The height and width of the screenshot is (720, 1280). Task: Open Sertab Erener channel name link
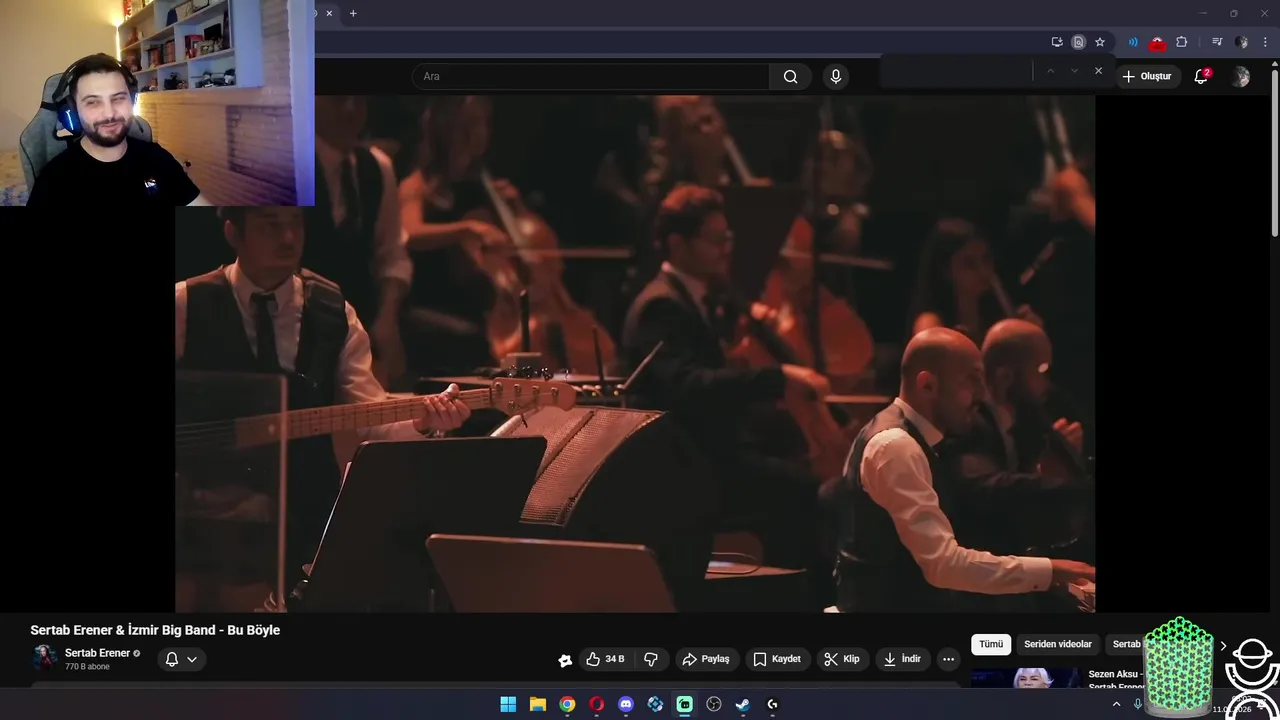tap(97, 653)
